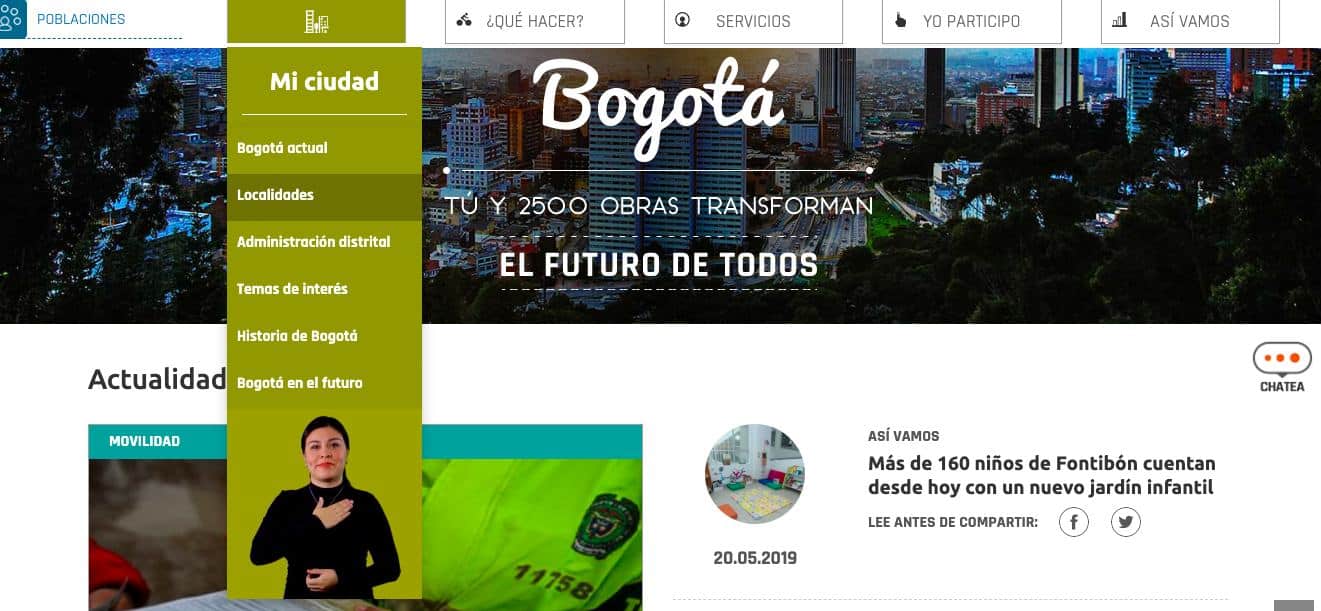
Task: Go to Historia de Bogotá
Action: [297, 336]
